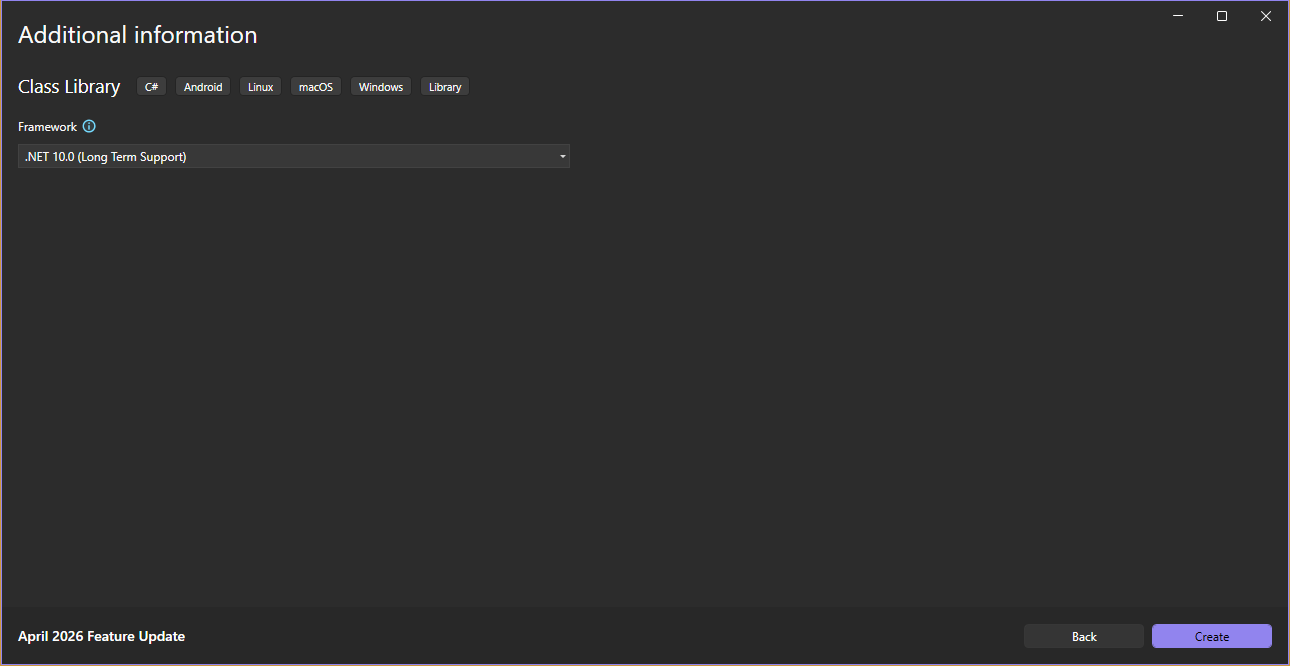Click the Framework info icon
Screen dimensions: 1290x666
(89, 127)
